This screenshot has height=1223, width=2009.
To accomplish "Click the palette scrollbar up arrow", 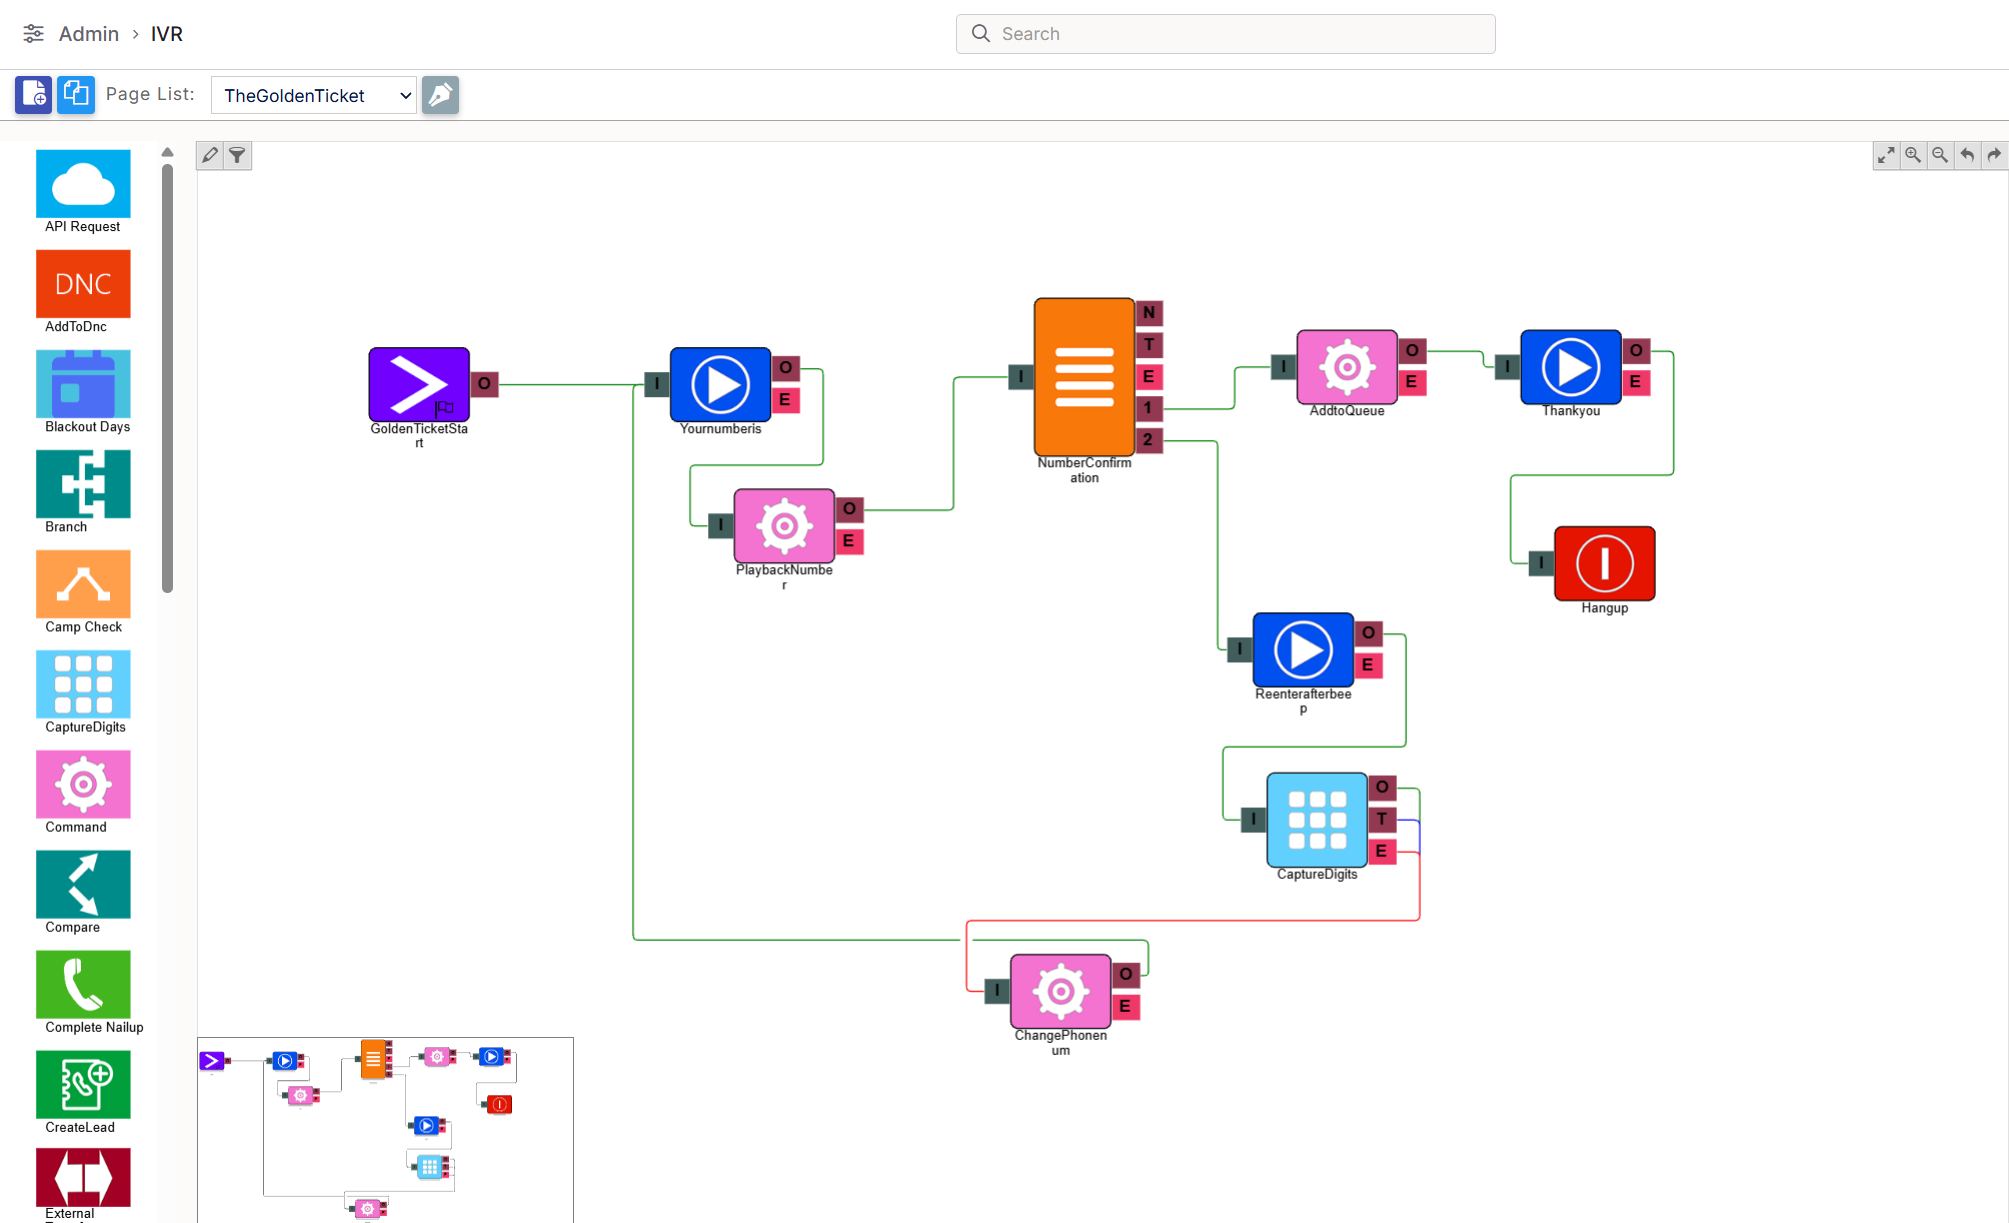I will (167, 152).
